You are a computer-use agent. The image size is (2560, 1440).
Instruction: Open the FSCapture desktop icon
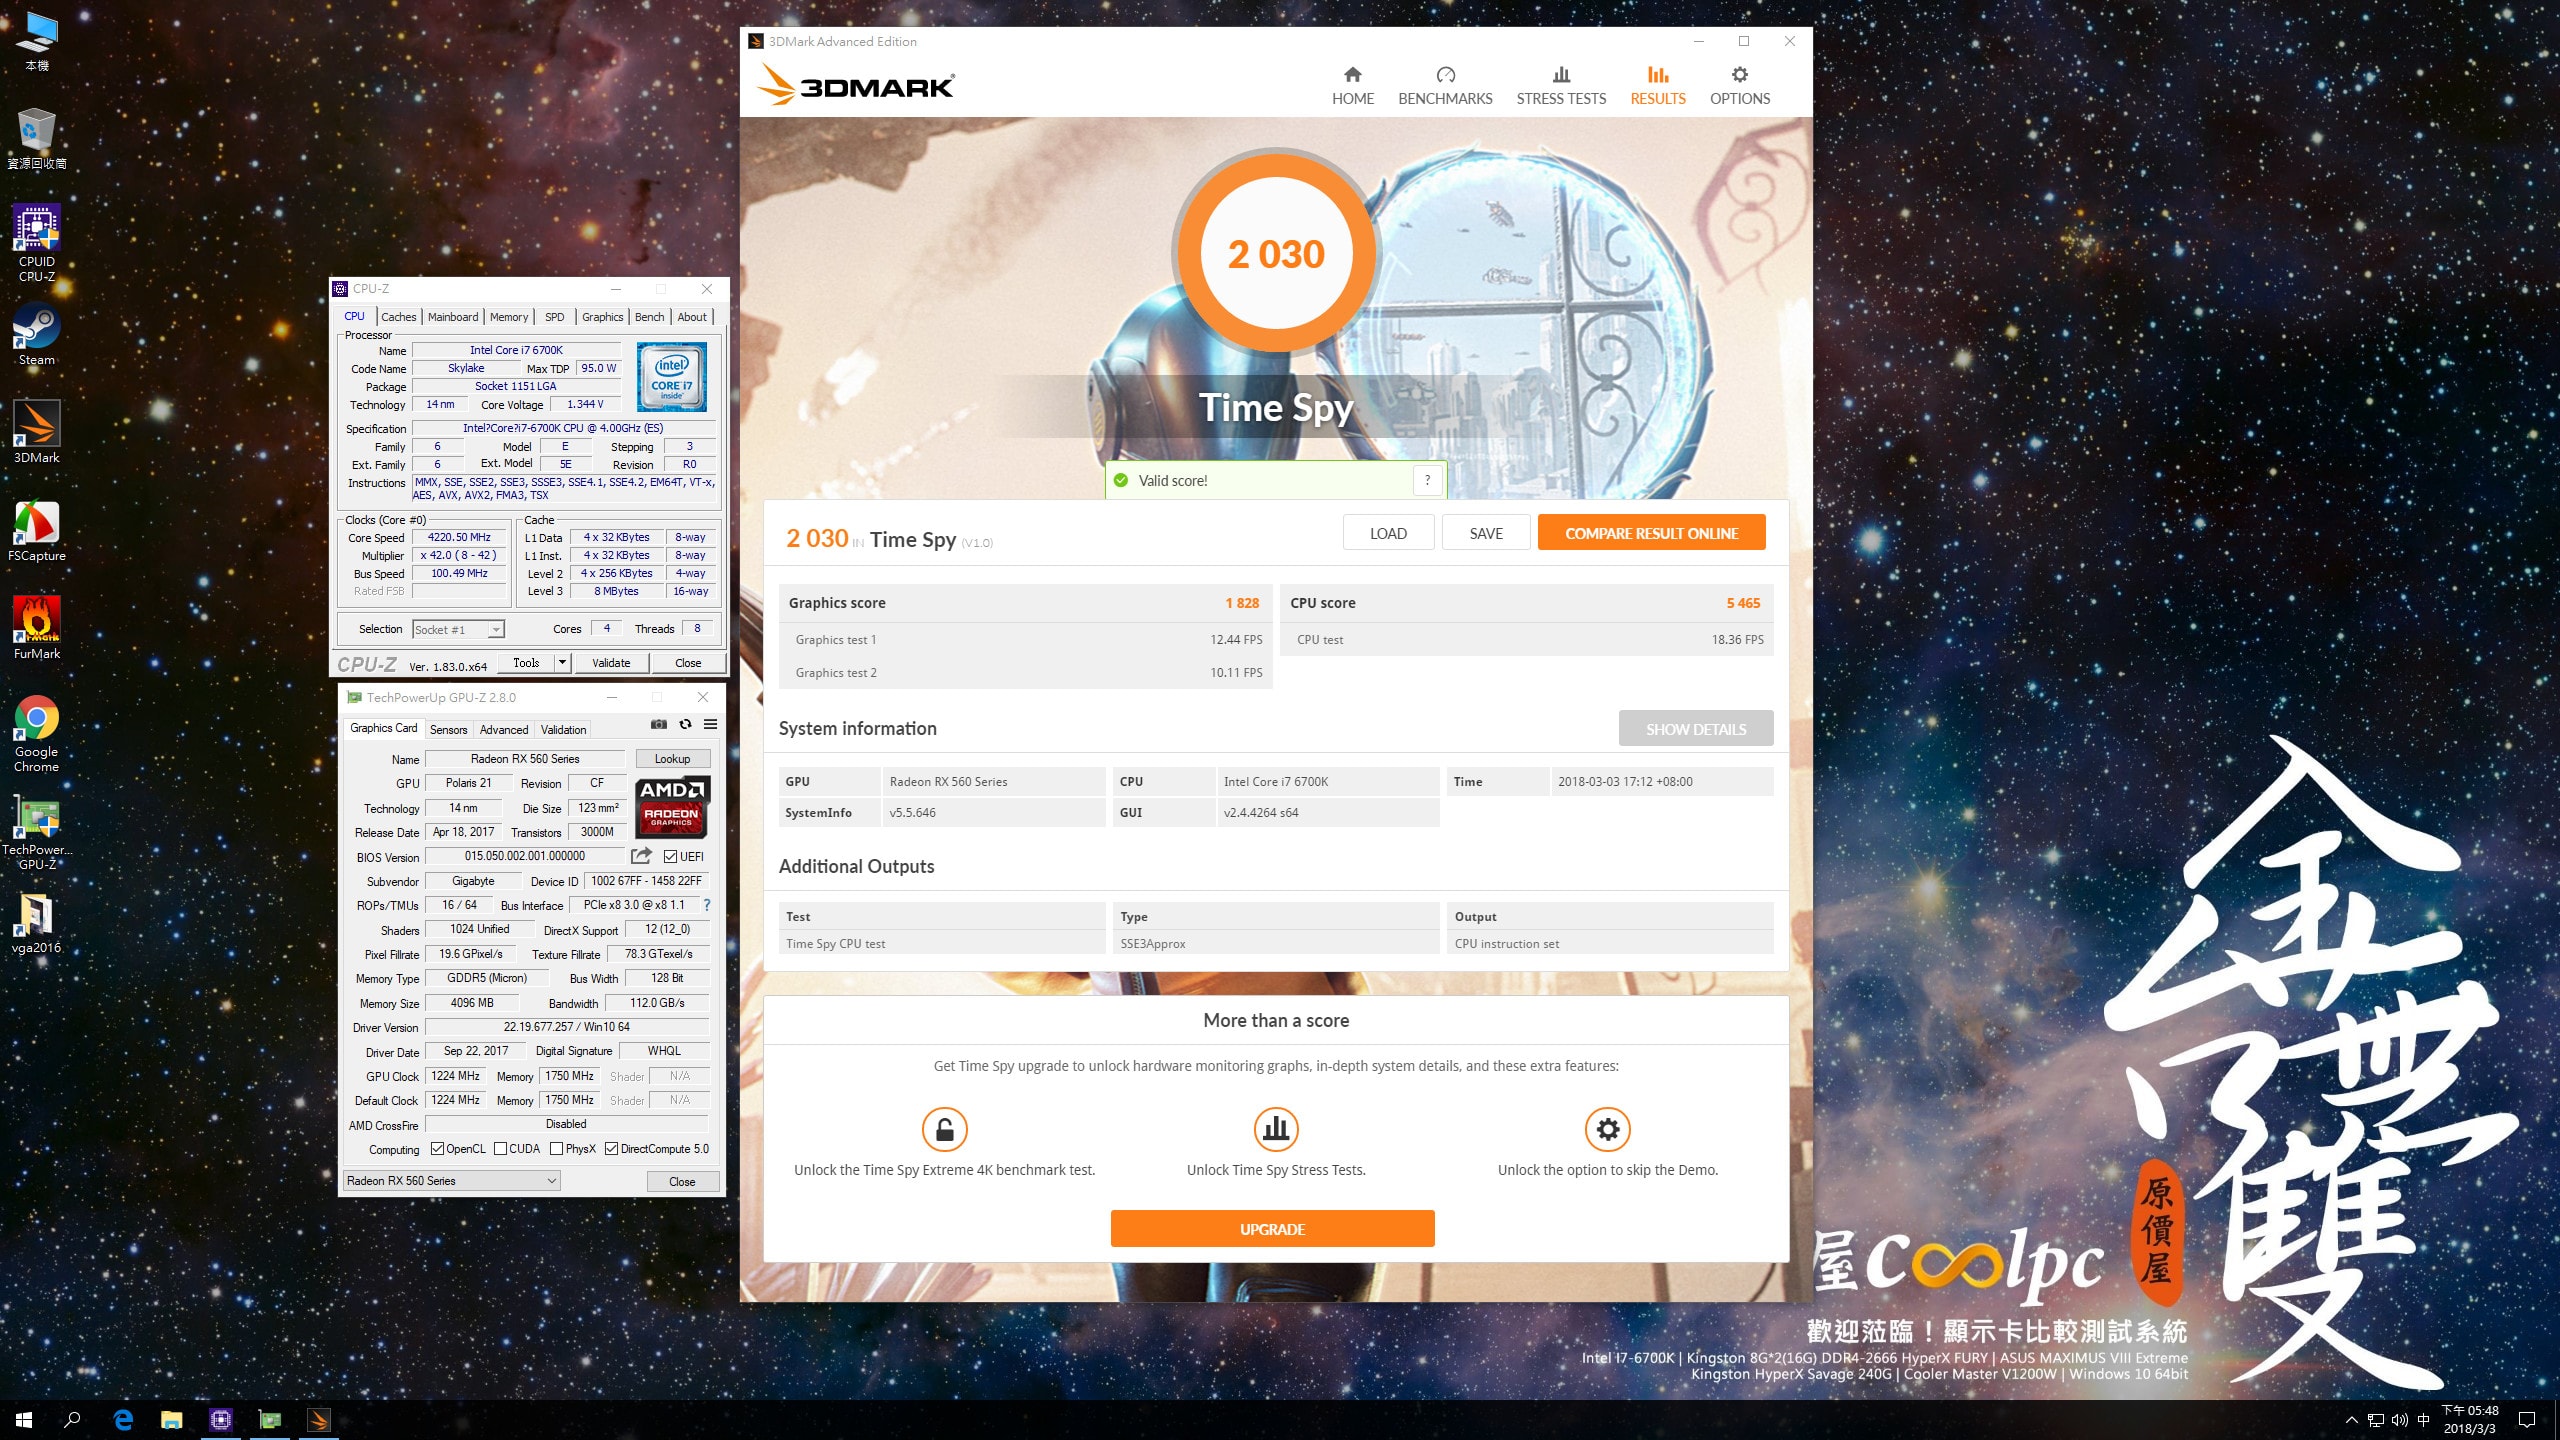coord(37,531)
